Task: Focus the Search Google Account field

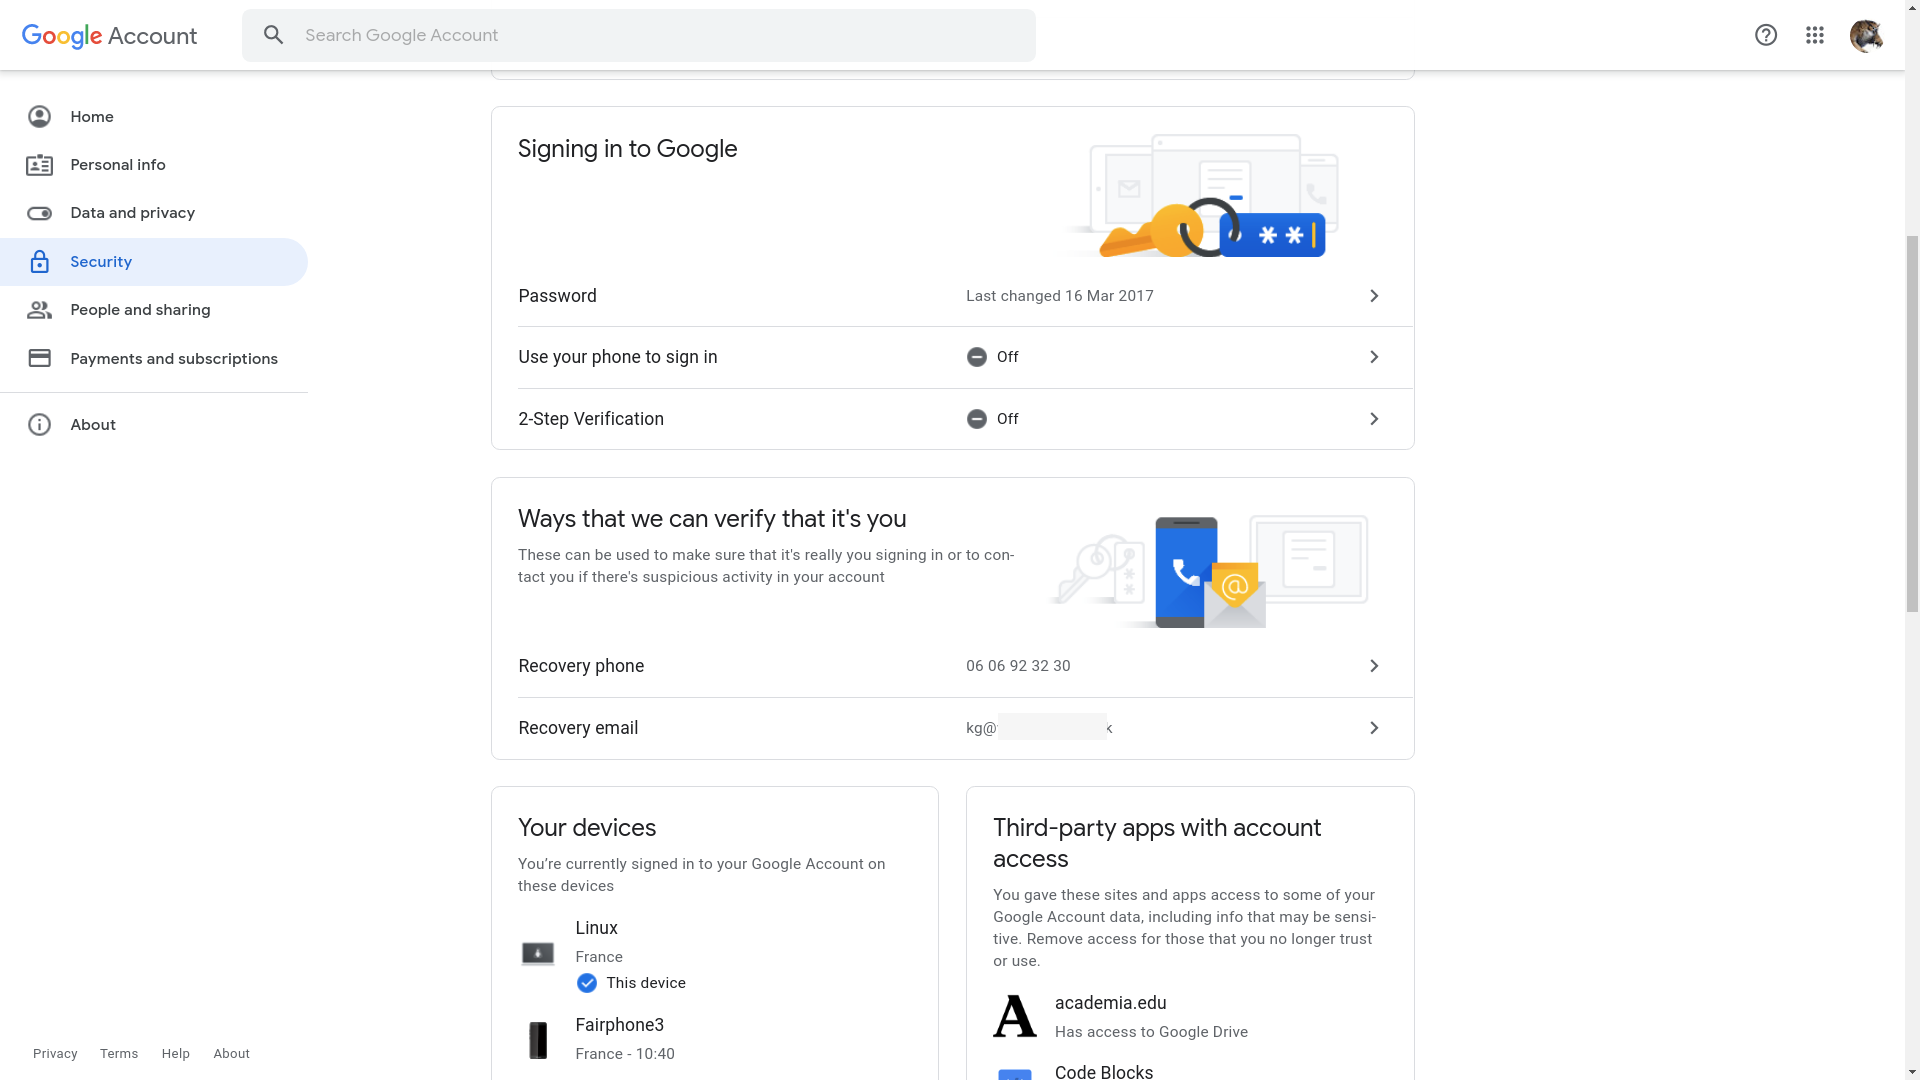Action: 639,35
